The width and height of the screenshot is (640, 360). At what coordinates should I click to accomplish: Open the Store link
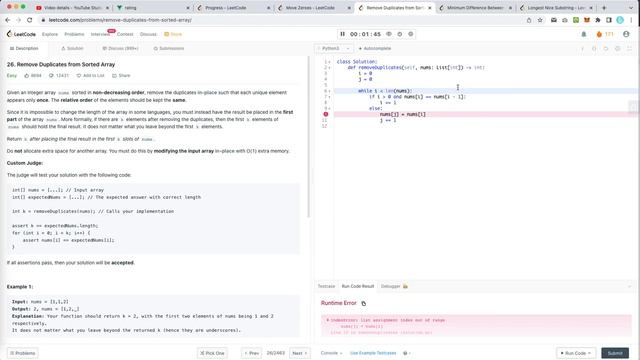click(x=173, y=34)
